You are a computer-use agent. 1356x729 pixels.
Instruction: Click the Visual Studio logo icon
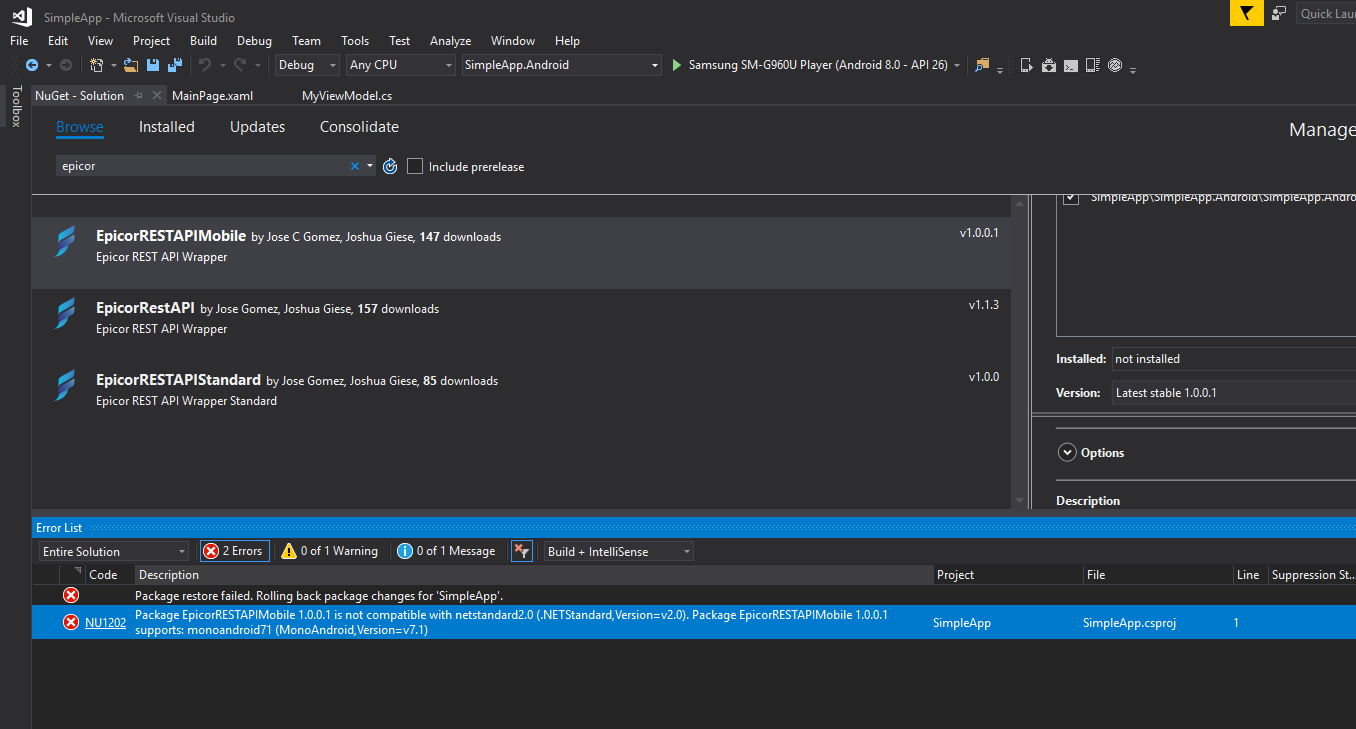pyautogui.click(x=21, y=16)
